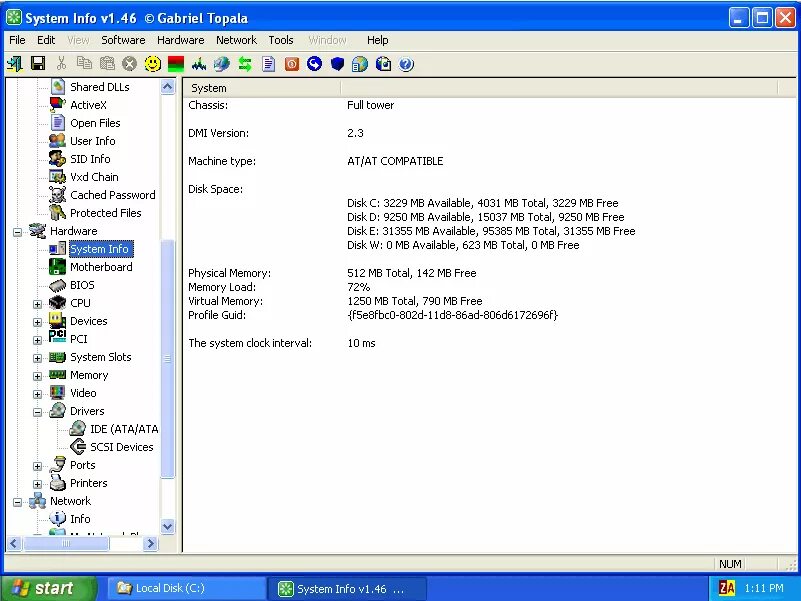Click the waveform graph toolbar icon
The height and width of the screenshot is (601, 801).
(x=199, y=64)
